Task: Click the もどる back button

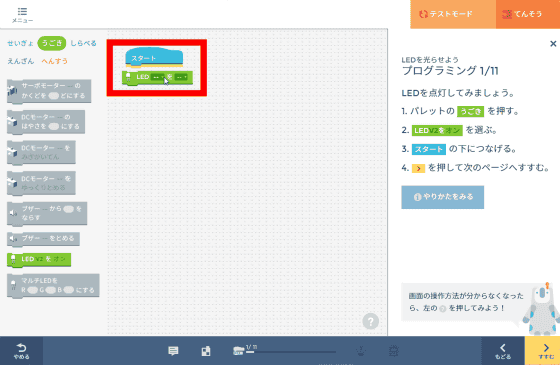Action: [x=503, y=351]
